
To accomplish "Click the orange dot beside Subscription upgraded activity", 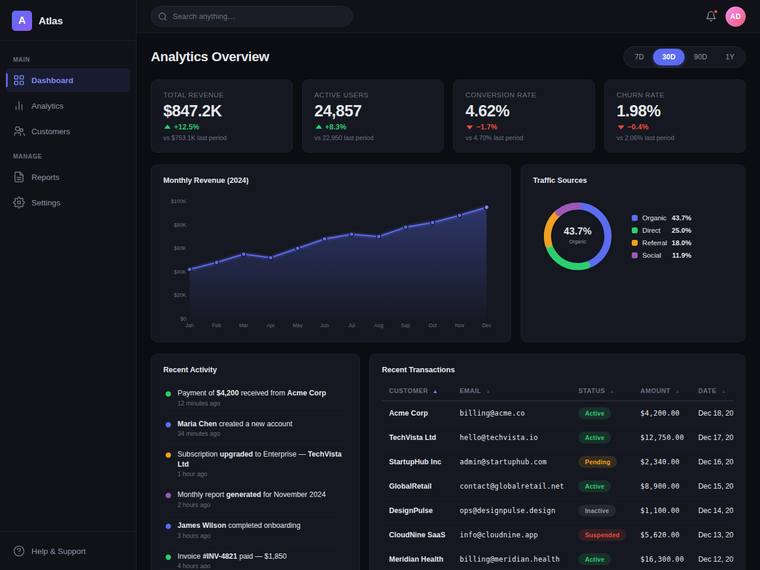I will [x=168, y=455].
